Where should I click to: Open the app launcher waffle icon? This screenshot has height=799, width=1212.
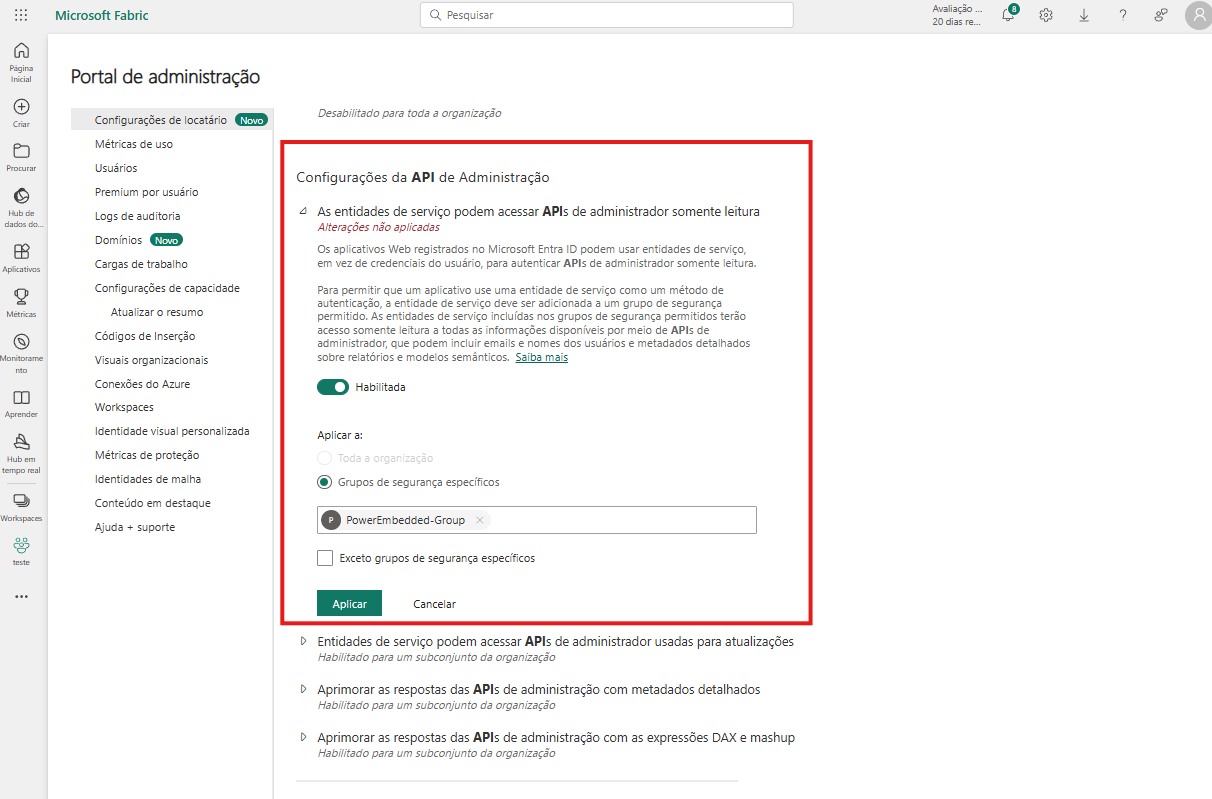21,15
